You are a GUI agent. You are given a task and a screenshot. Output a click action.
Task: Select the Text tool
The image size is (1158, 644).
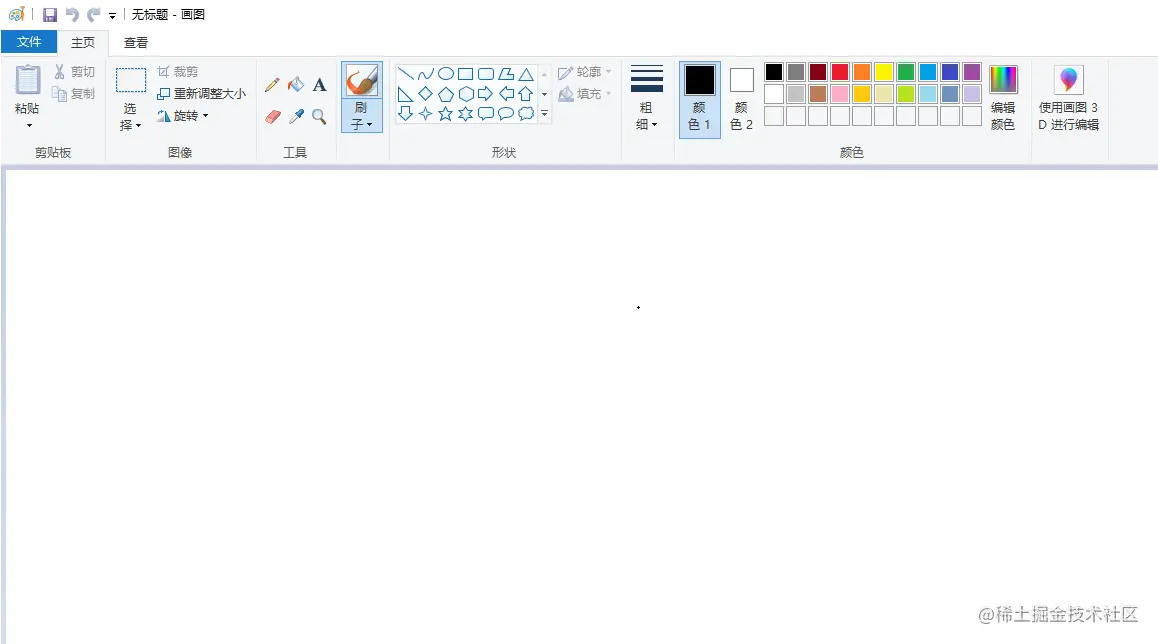319,85
